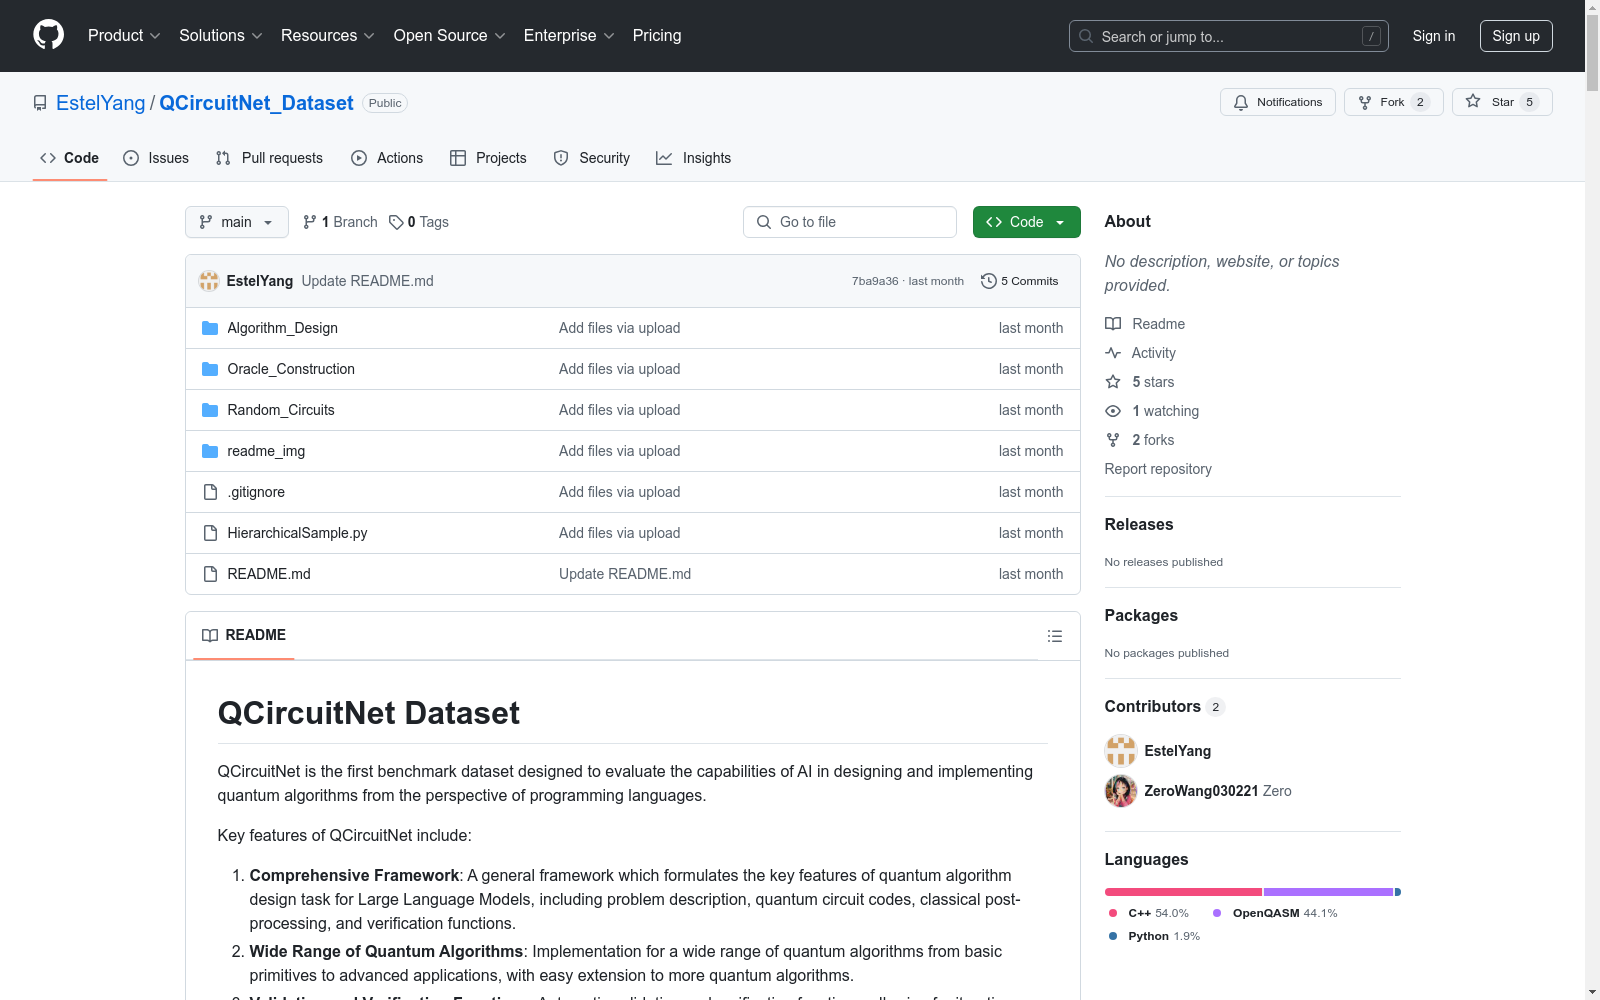Click the book icon in README header
This screenshot has height=1000, width=1600.
coord(210,635)
